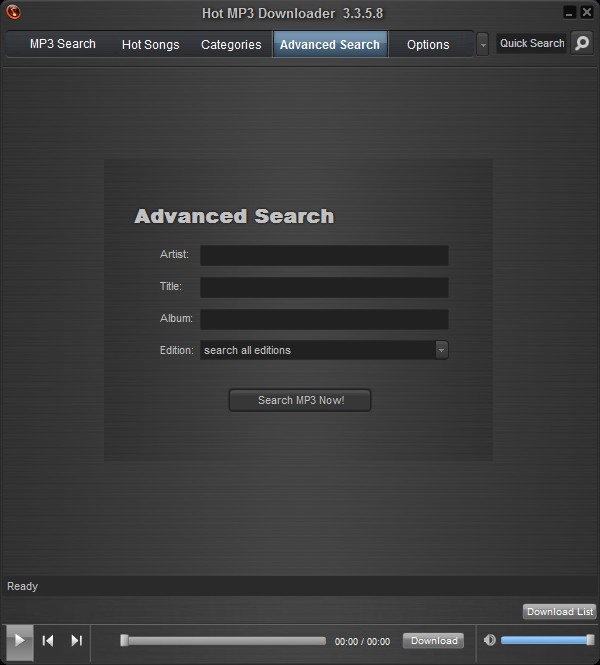Mute audio with the speaker icon
Image resolution: width=600 pixels, height=665 pixels.
489,640
